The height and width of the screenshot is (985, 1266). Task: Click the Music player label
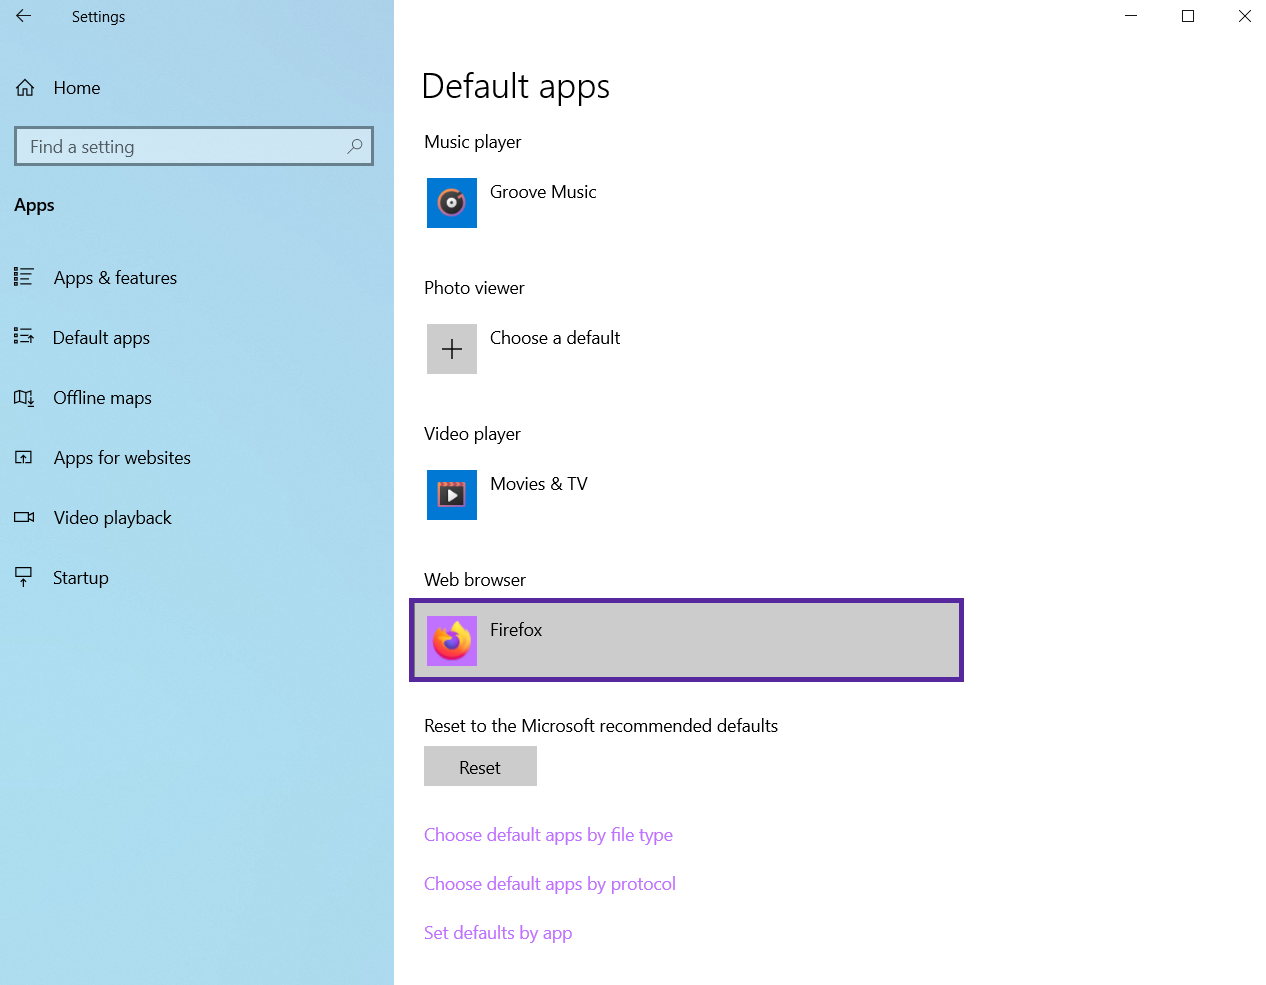[472, 142]
